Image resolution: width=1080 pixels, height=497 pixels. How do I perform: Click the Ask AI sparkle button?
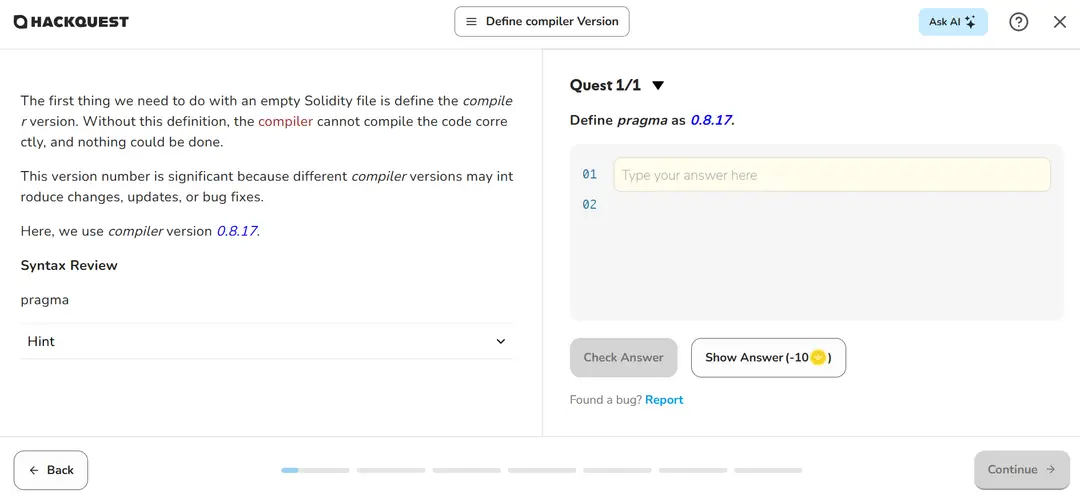point(952,22)
